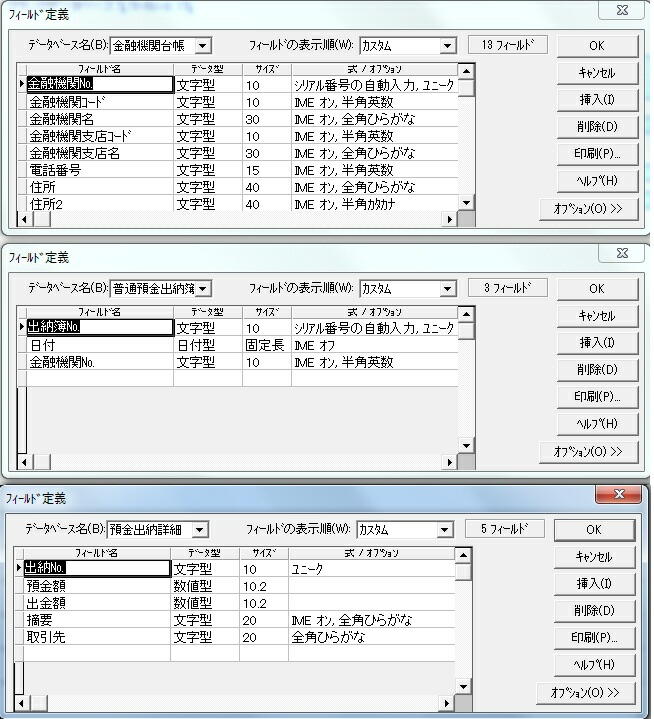Select 金融機関No. field in 普通預金出納簿 list
This screenshot has height=719, width=654.
[100, 362]
